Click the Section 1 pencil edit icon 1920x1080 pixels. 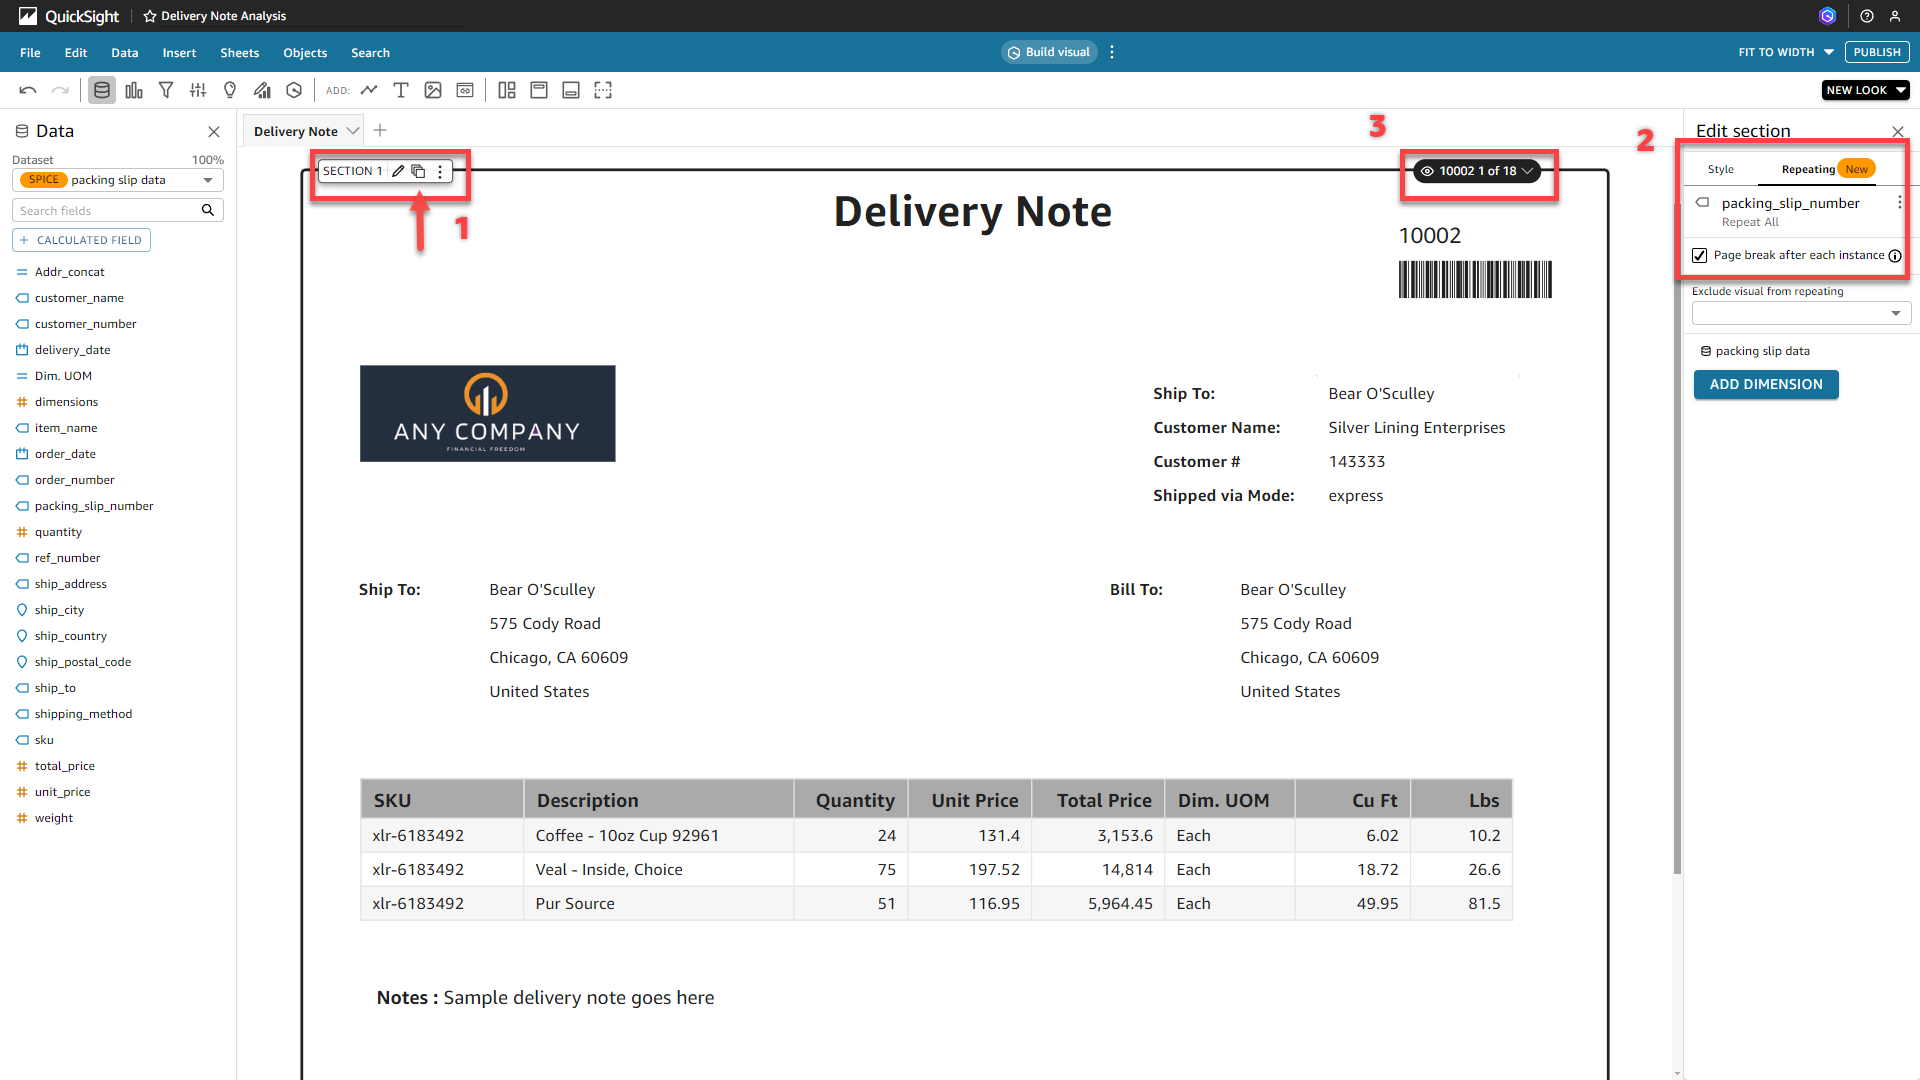398,171
